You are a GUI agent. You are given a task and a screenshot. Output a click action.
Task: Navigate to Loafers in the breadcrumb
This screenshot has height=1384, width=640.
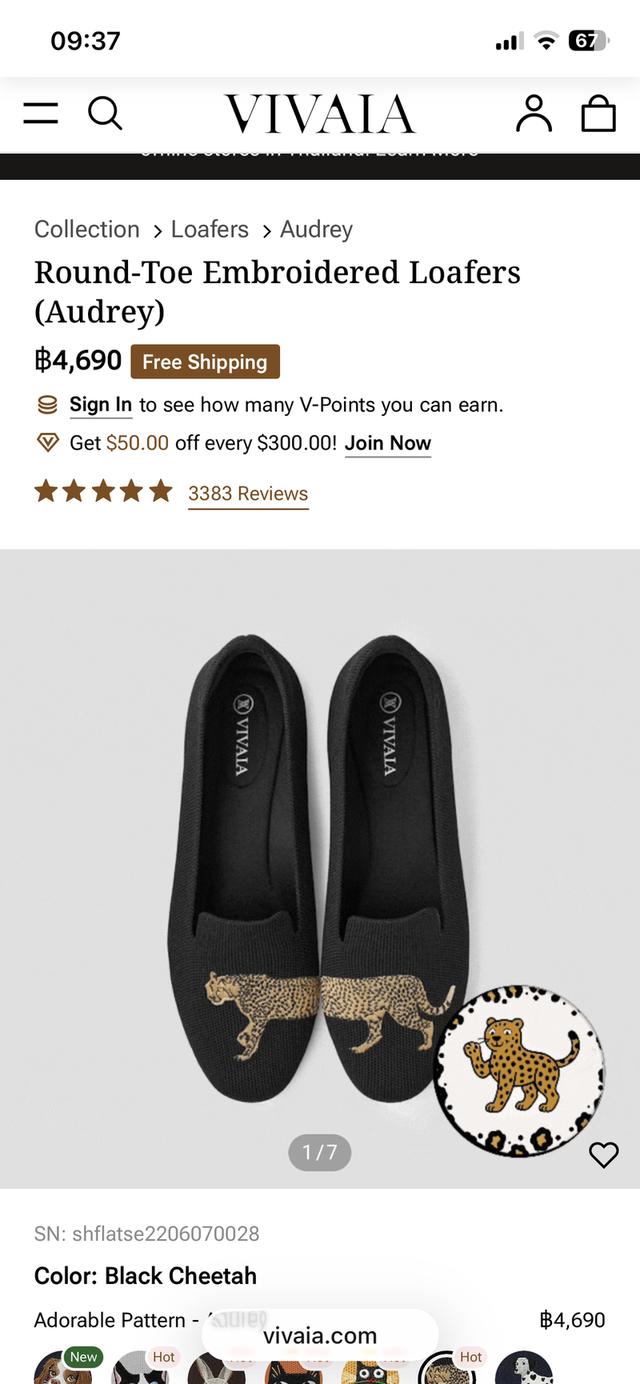click(209, 229)
